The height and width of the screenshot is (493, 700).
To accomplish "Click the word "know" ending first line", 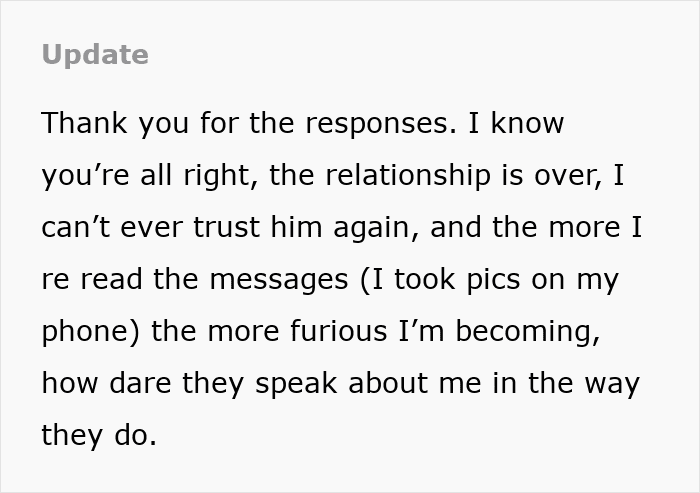I will [x=528, y=123].
